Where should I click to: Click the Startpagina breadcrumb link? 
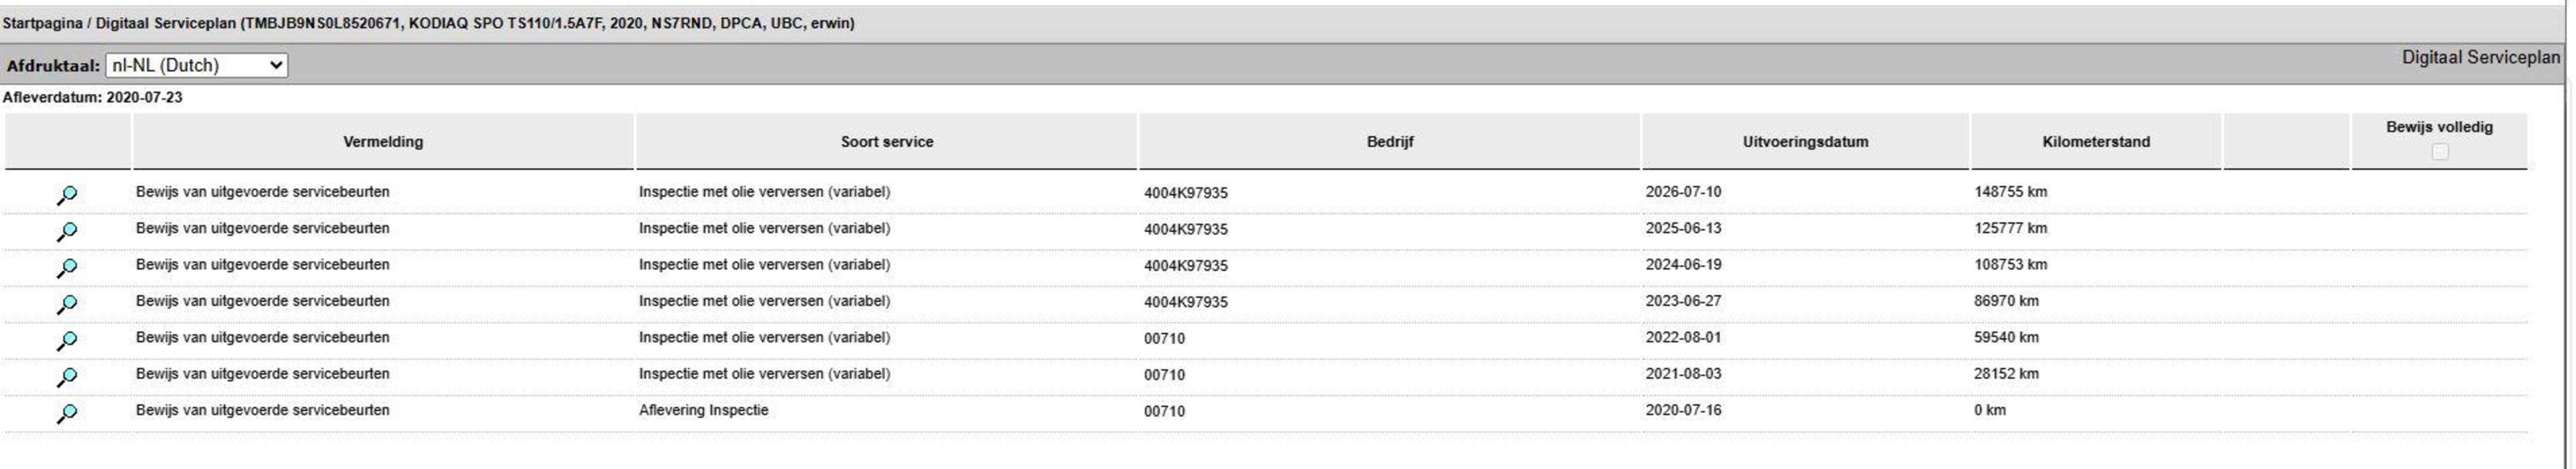(43, 23)
